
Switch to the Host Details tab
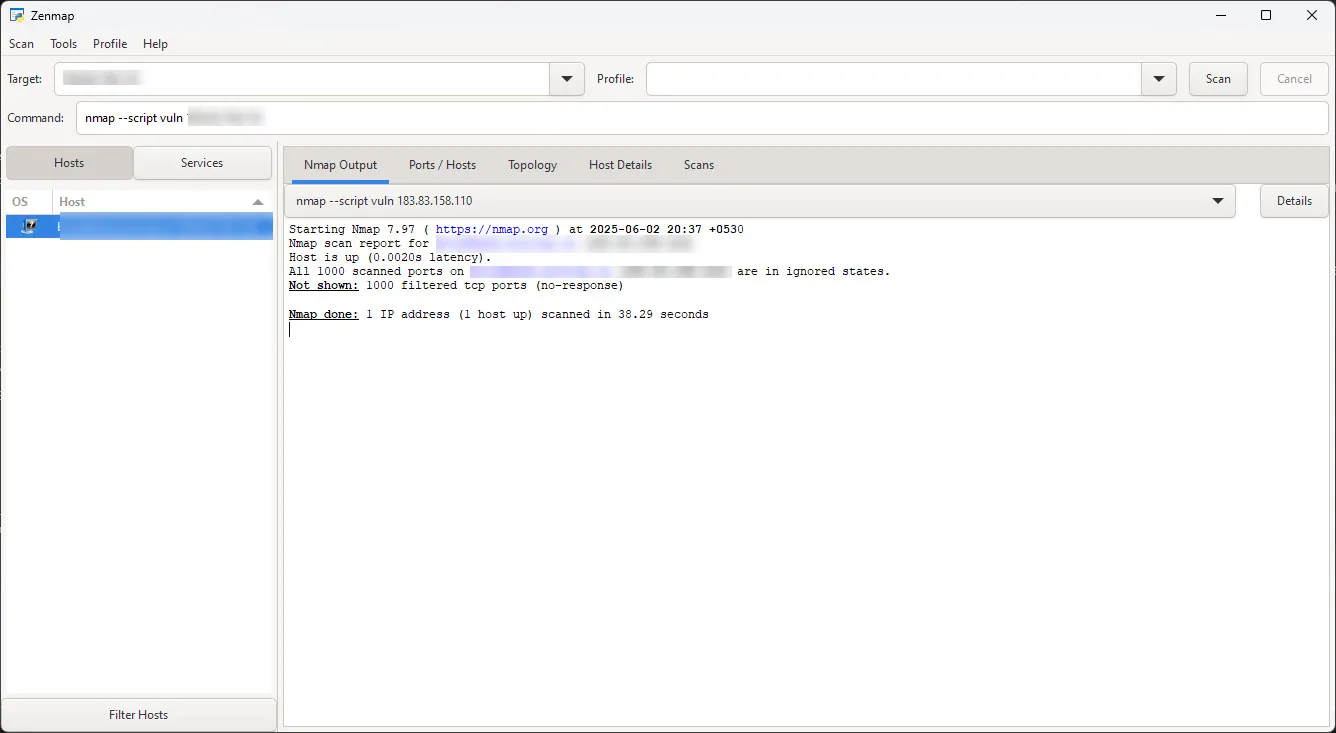(x=620, y=165)
